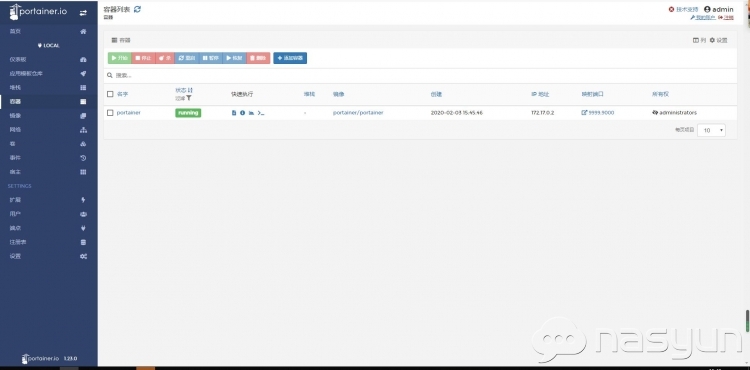Click the red Remove button with the trash icon
The image size is (750, 370).
pos(258,58)
